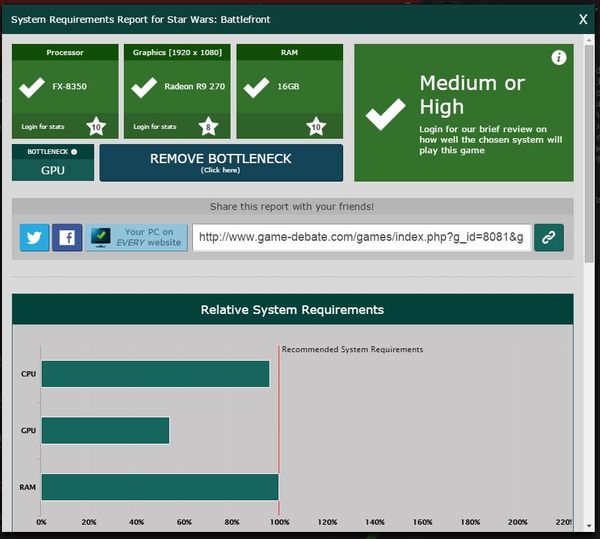Share report on Facebook icon
The image size is (600, 539).
[67, 238]
